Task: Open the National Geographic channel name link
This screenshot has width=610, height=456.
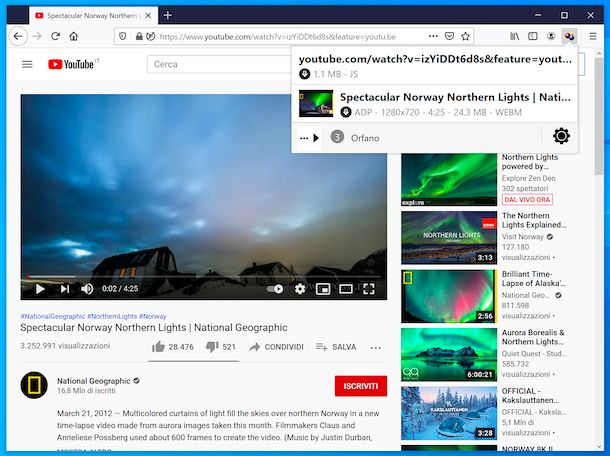Action: click(x=94, y=381)
